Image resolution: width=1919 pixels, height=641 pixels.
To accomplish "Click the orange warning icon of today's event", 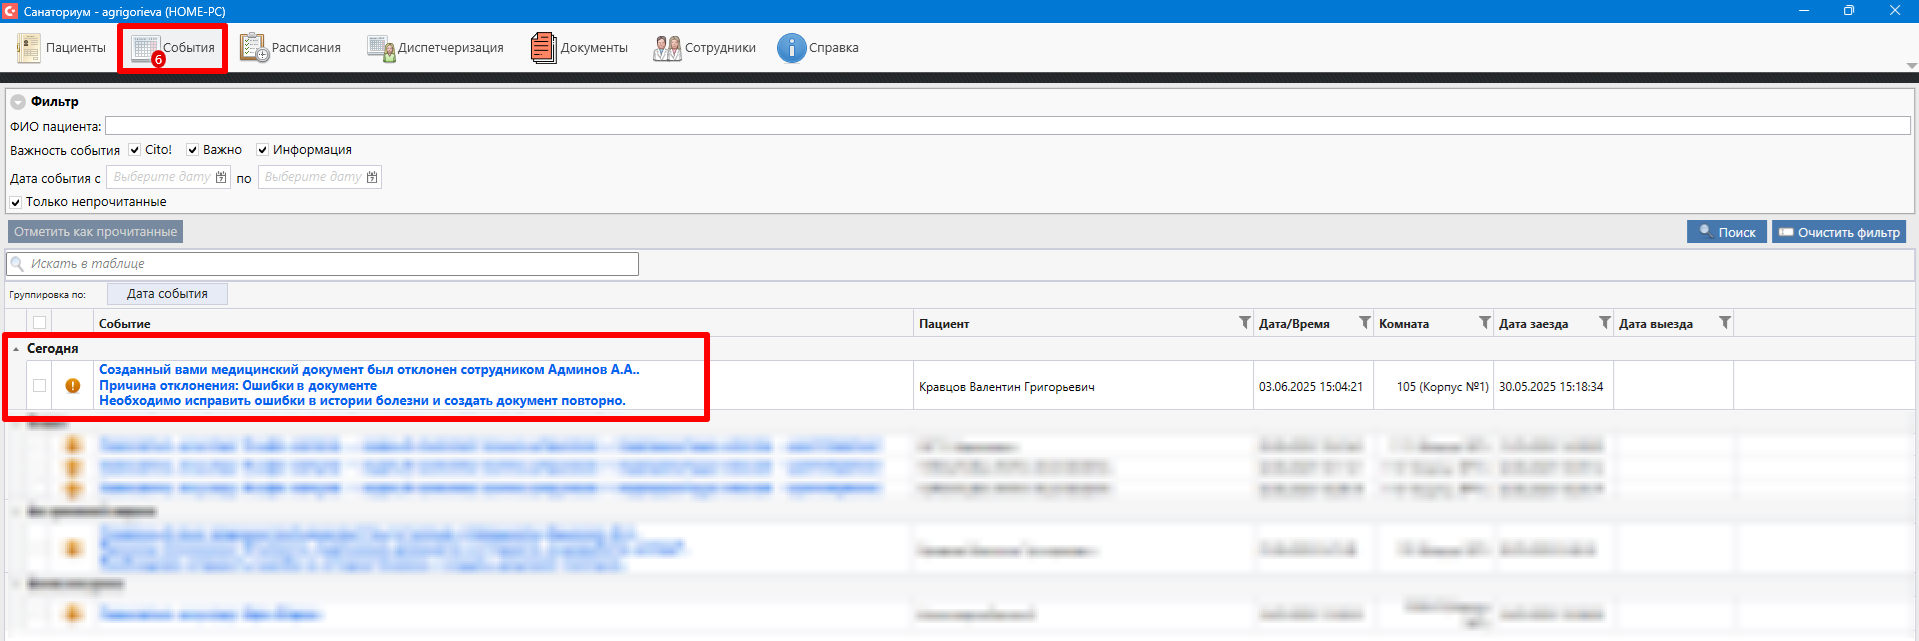I will [x=73, y=386].
